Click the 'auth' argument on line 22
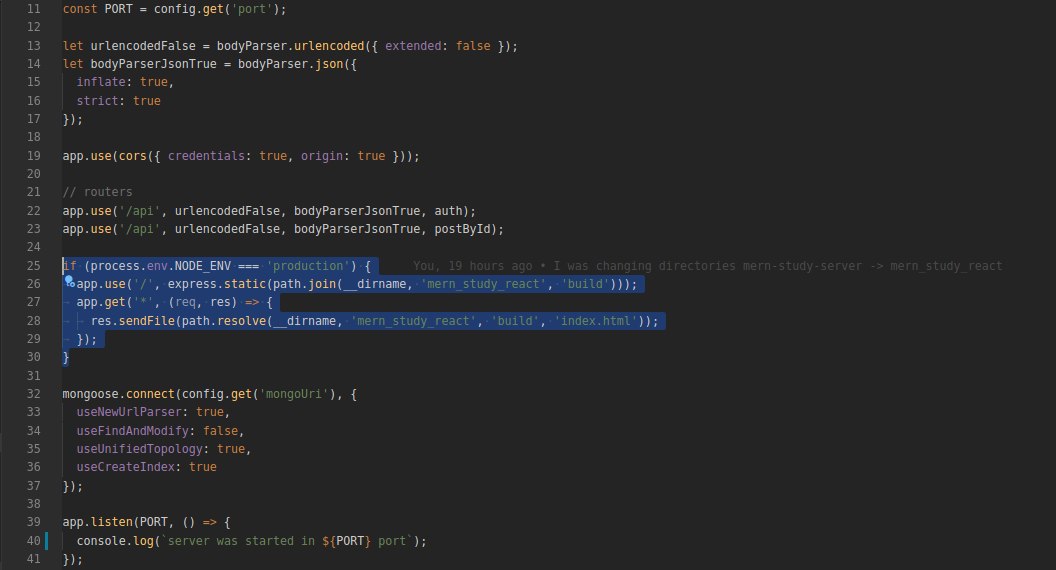Viewport: 1056px width, 570px height. (448, 211)
